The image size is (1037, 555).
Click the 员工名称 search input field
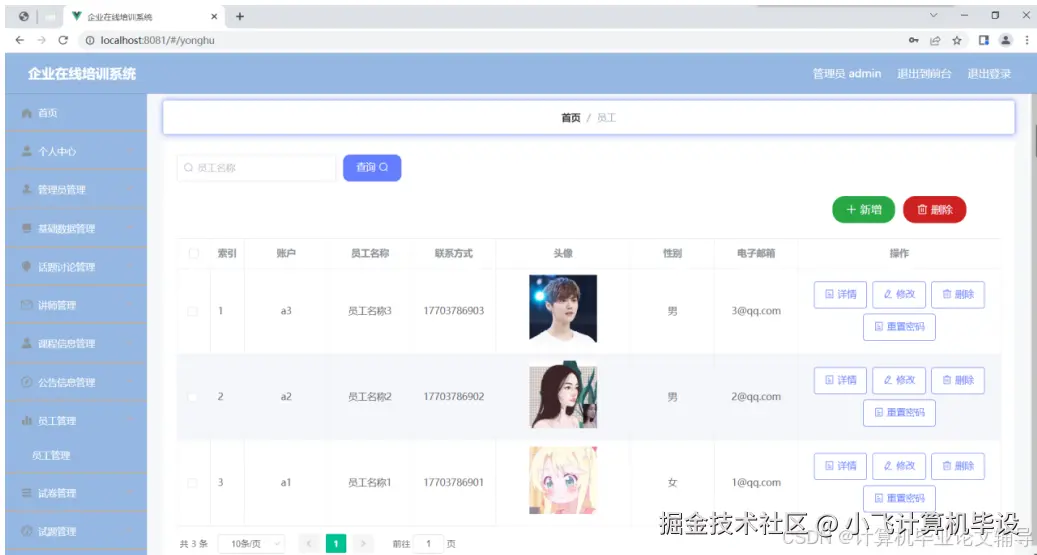pos(257,168)
